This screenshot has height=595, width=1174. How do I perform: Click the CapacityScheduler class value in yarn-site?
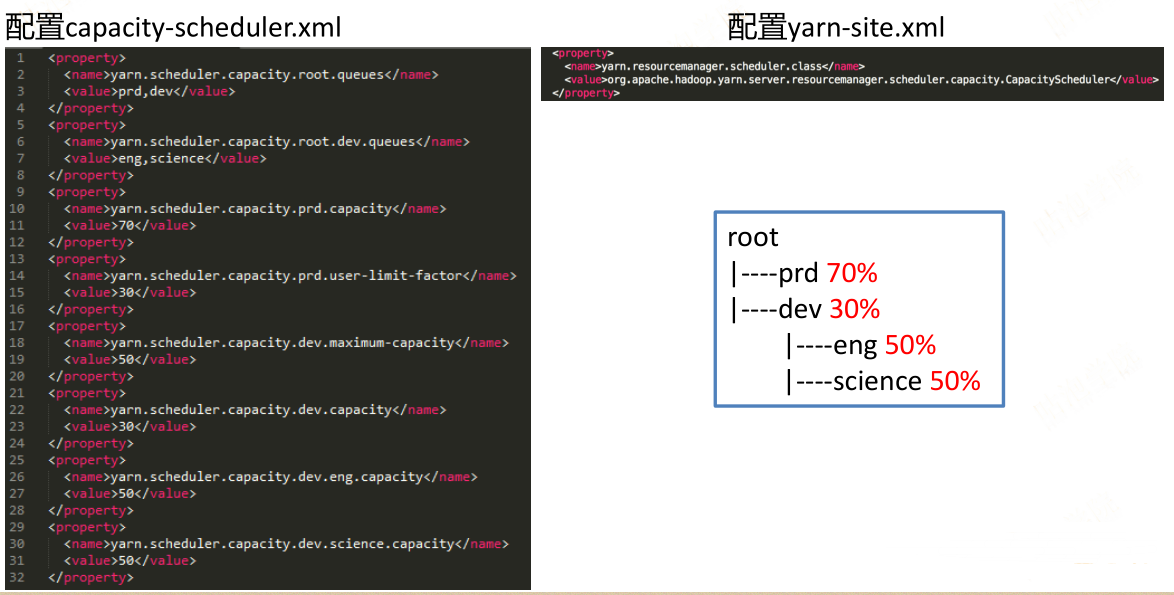pos(856,79)
